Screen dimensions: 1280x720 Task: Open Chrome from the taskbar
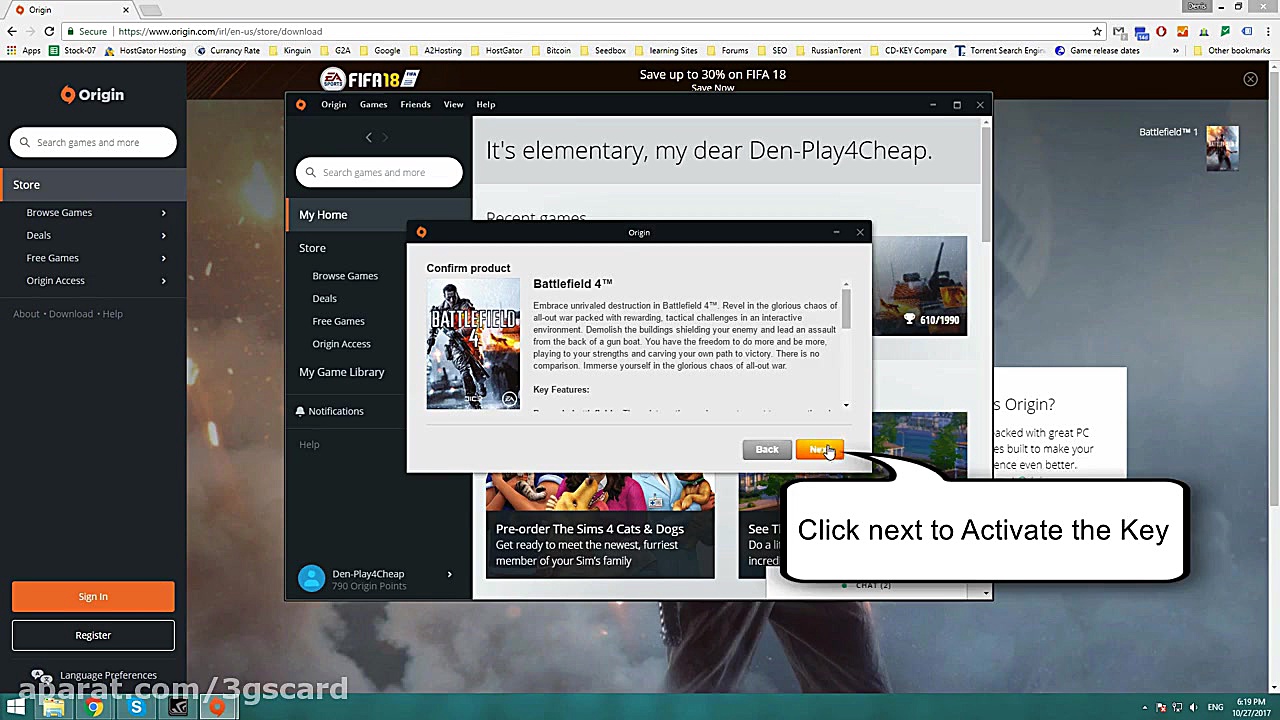pyautogui.click(x=94, y=708)
